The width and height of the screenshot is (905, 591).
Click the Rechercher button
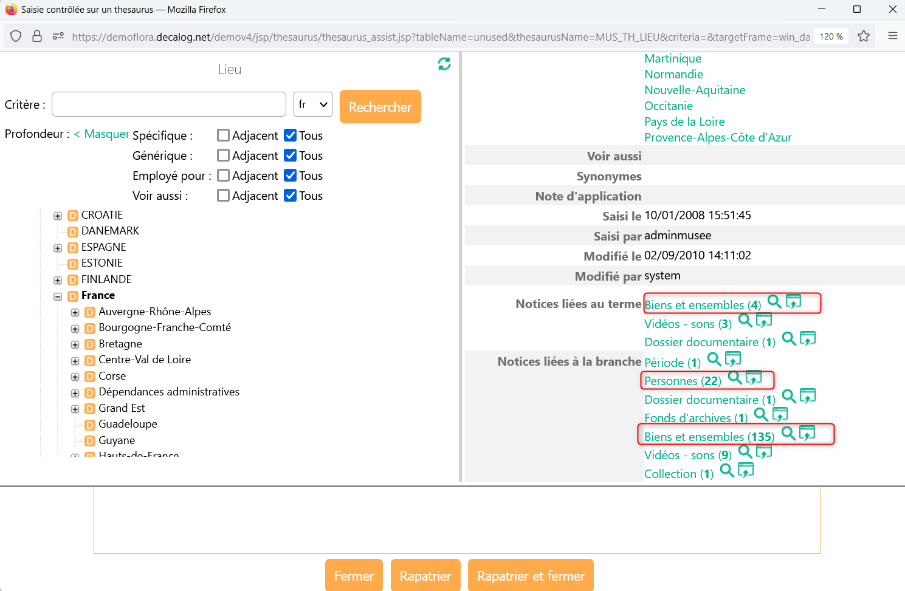380,106
